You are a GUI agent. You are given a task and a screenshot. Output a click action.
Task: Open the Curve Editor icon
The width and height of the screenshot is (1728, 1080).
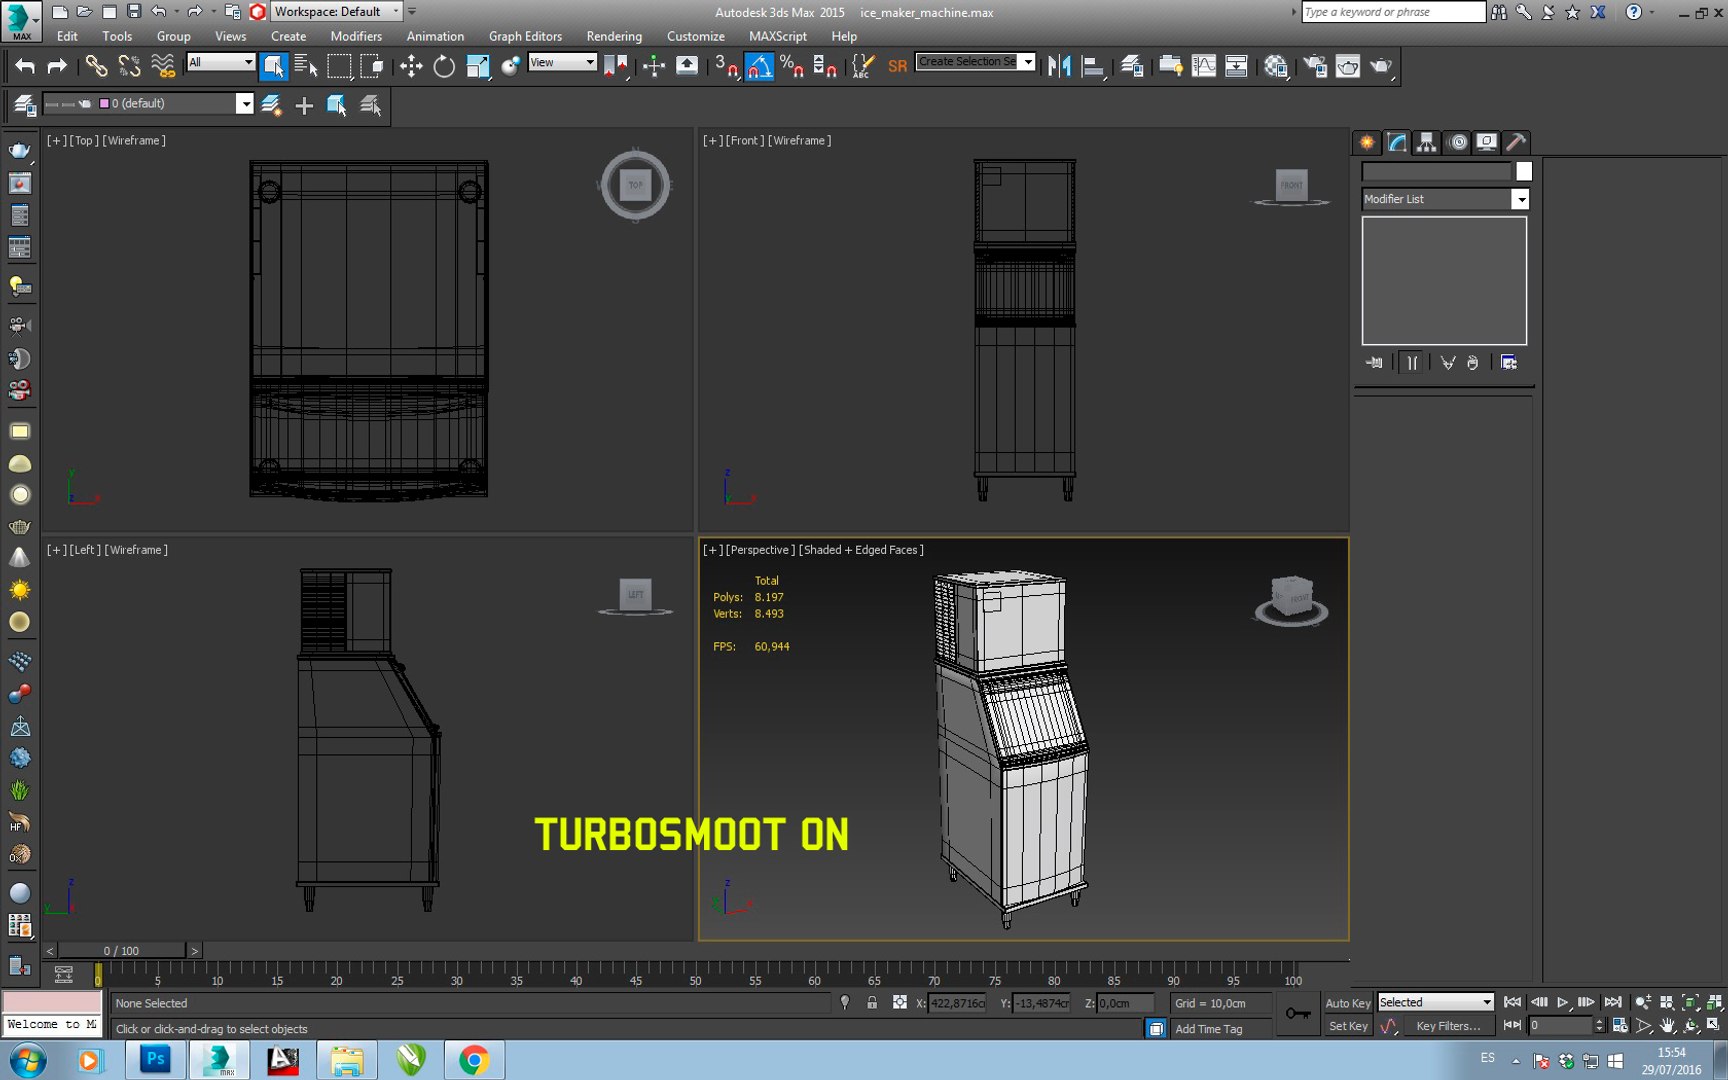coord(1204,67)
